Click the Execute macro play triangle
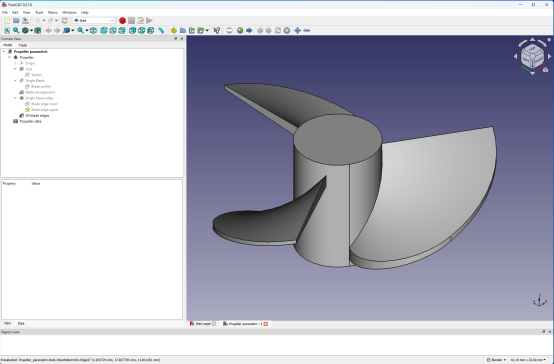The width and height of the screenshot is (554, 364). point(149,20)
